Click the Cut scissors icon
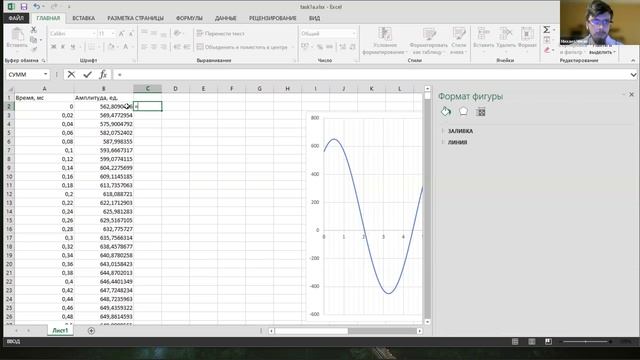This screenshot has width=640, height=360. tap(34, 30)
